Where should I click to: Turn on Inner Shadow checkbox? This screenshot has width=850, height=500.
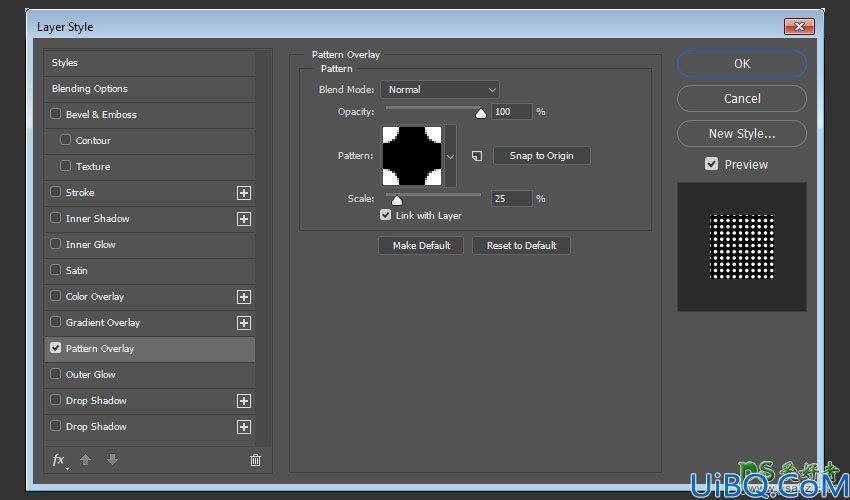55,218
